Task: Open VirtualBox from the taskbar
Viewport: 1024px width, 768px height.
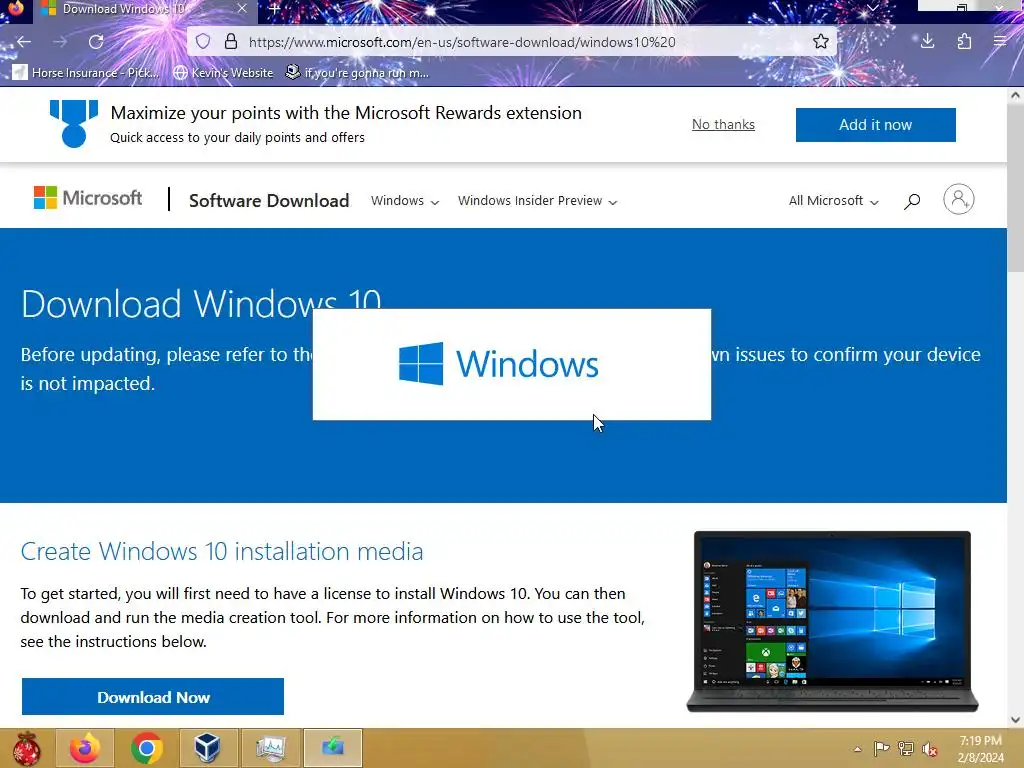Action: coord(208,748)
